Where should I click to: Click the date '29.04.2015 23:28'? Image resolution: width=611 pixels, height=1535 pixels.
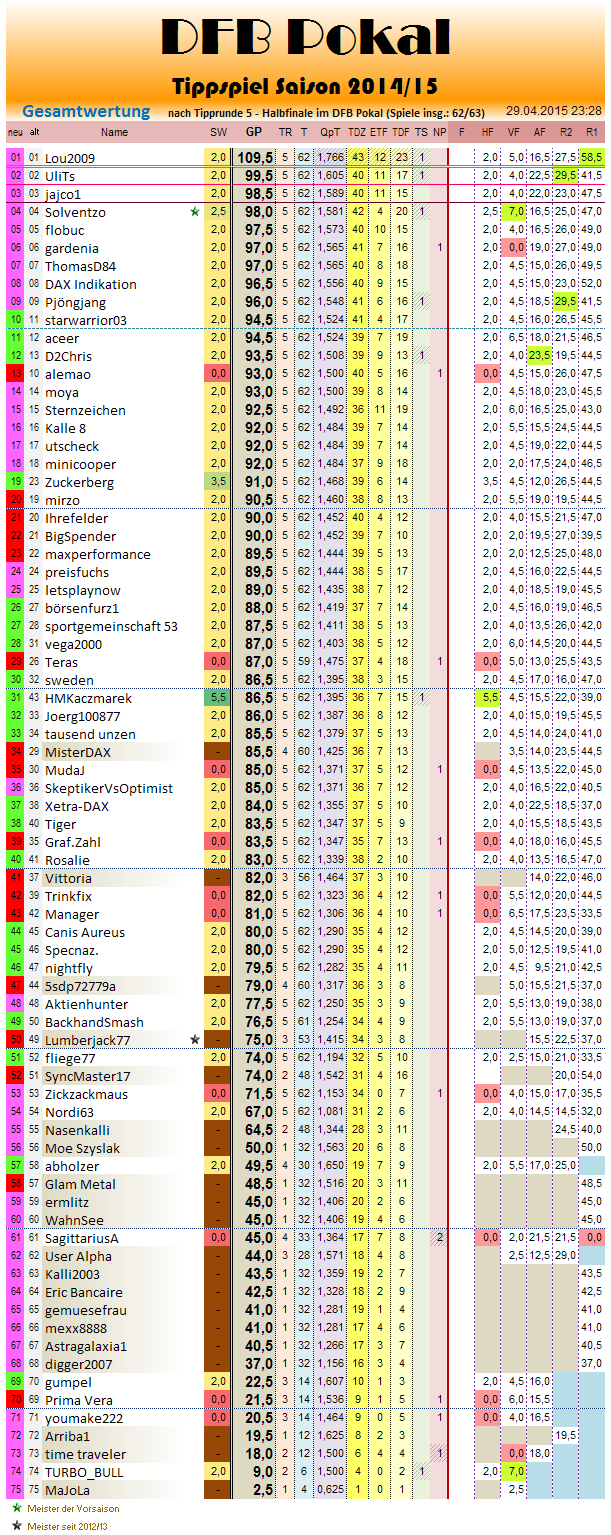tap(554, 112)
